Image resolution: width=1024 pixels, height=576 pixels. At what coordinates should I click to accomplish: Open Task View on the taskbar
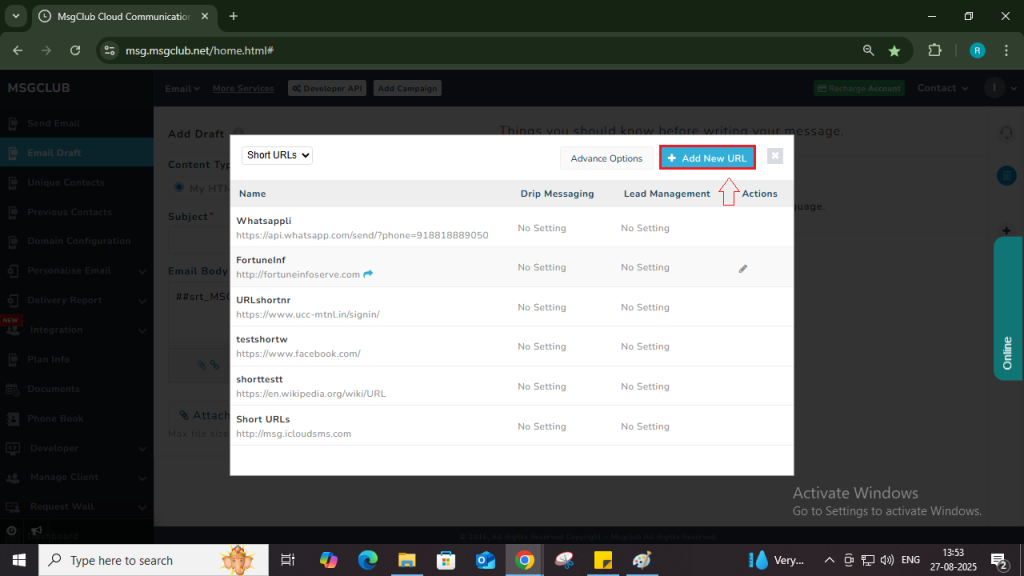click(x=287, y=560)
